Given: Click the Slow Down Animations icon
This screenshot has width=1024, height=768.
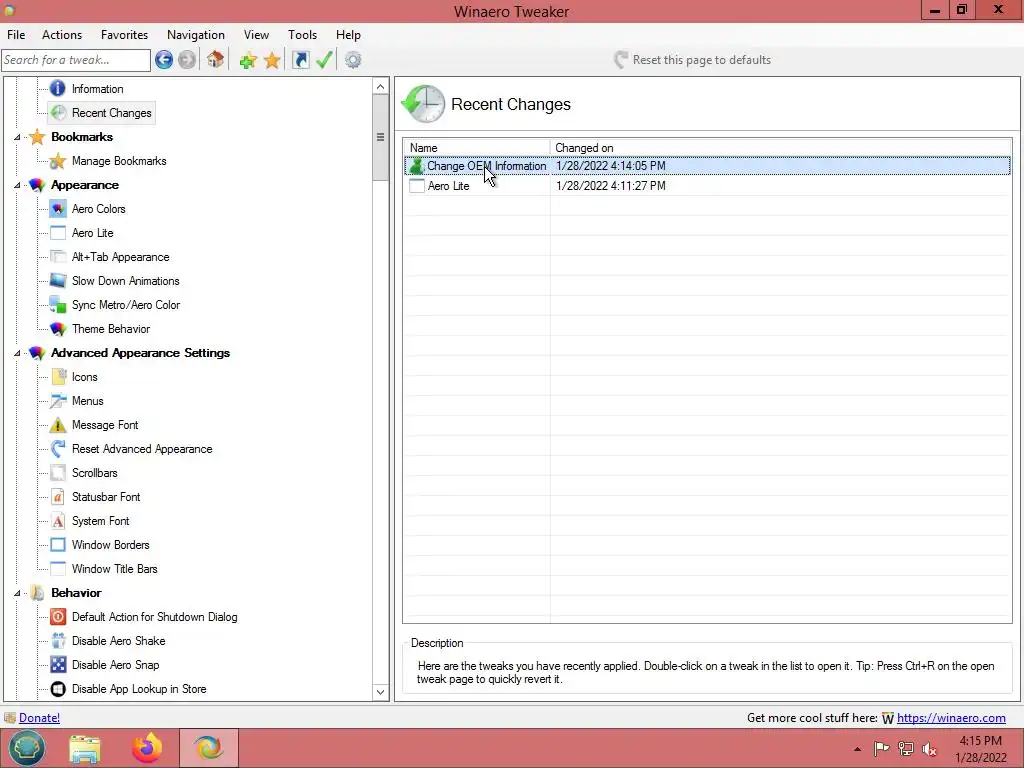Looking at the screenshot, I should click(x=57, y=281).
